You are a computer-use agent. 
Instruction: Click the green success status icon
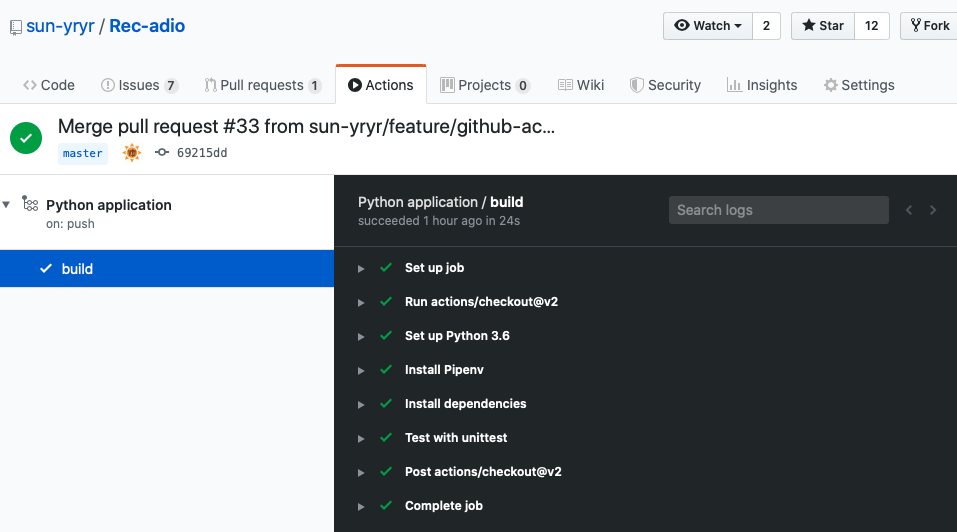[x=26, y=138]
